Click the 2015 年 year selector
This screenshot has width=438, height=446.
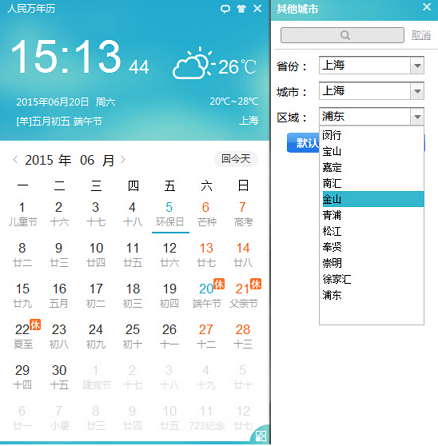tap(48, 160)
